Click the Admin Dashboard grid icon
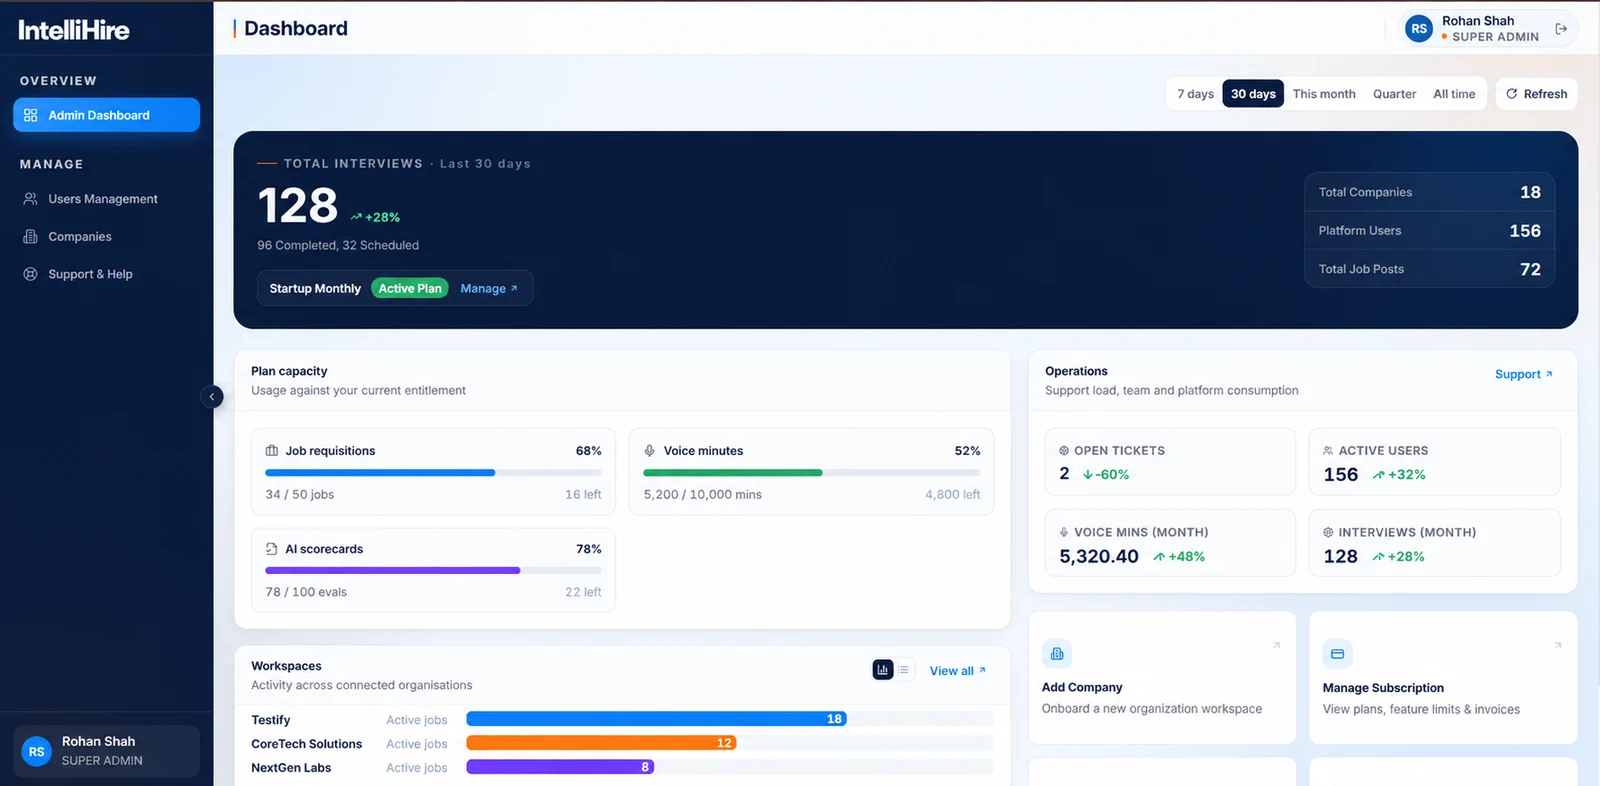The image size is (1600, 786). [30, 115]
